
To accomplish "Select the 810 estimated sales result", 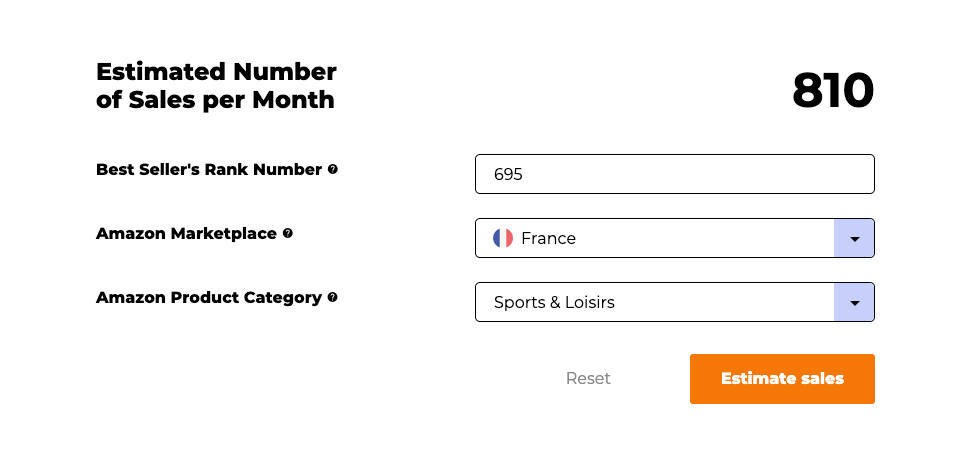I will [832, 91].
